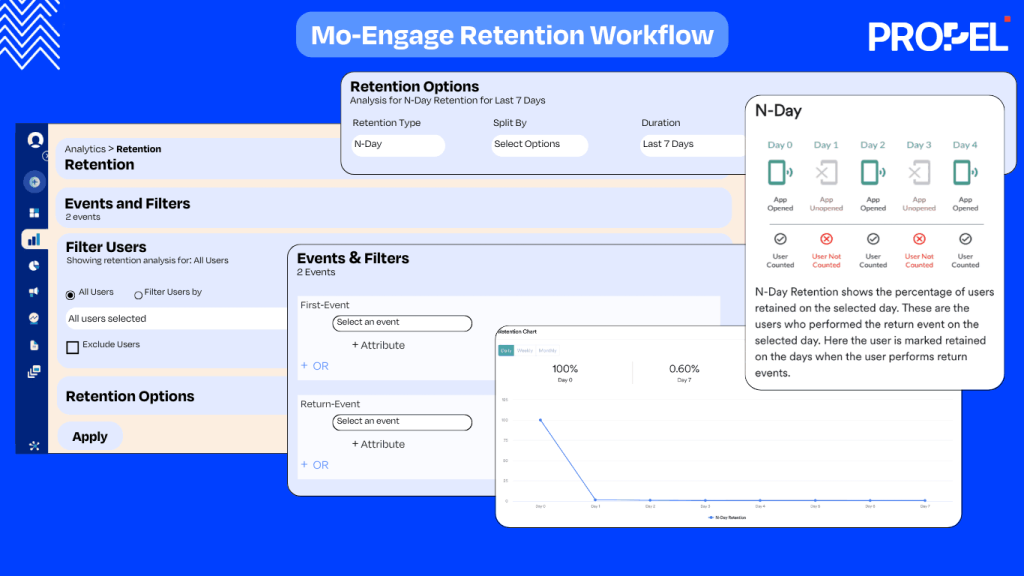Expand the Events and Filters section

coord(394,208)
